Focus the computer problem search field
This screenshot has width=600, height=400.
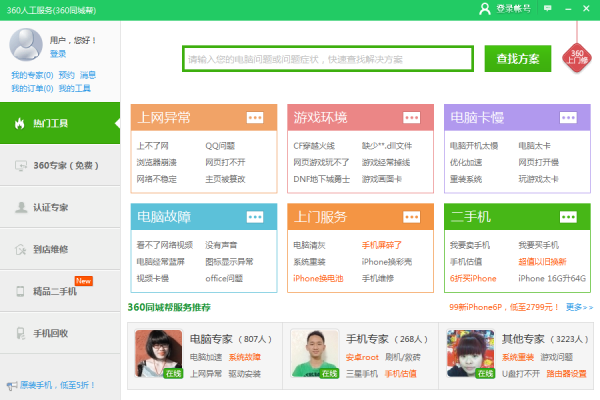[x=327, y=59]
